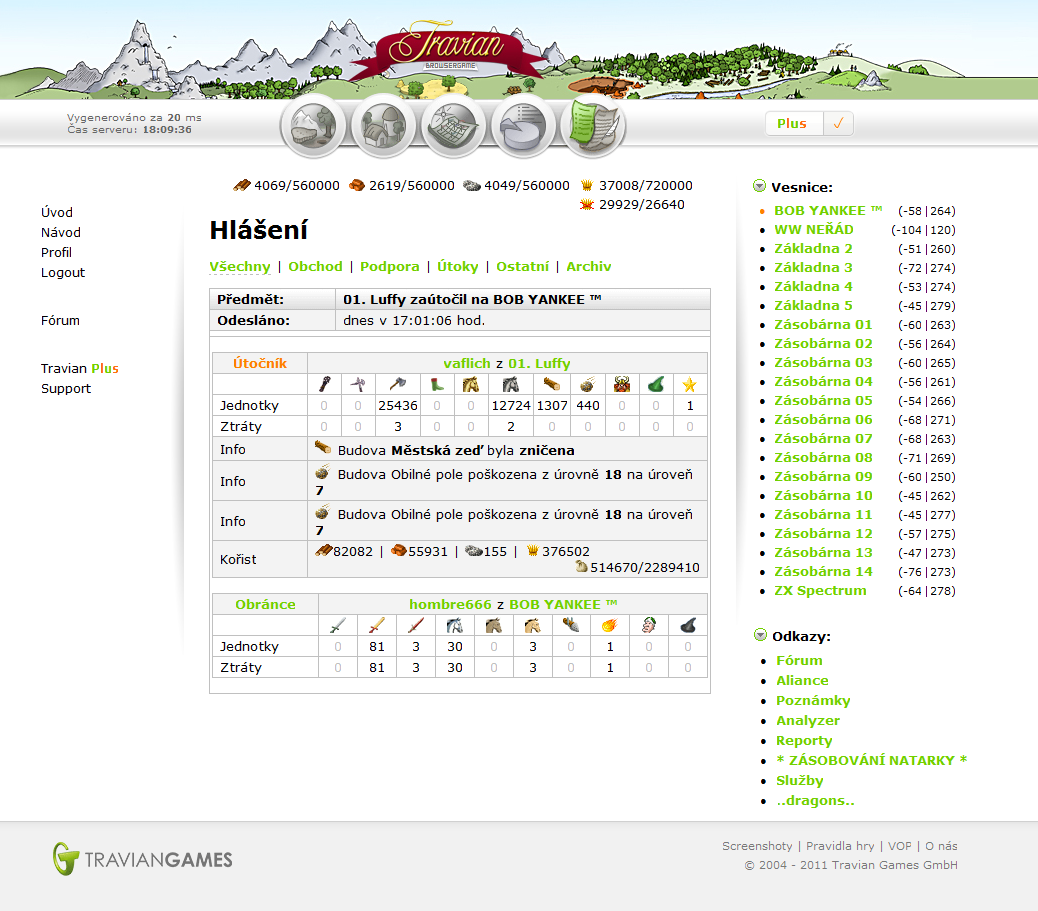The height and width of the screenshot is (911, 1038).
Task: Open Aliance in Odkazy links
Action: tap(802, 680)
